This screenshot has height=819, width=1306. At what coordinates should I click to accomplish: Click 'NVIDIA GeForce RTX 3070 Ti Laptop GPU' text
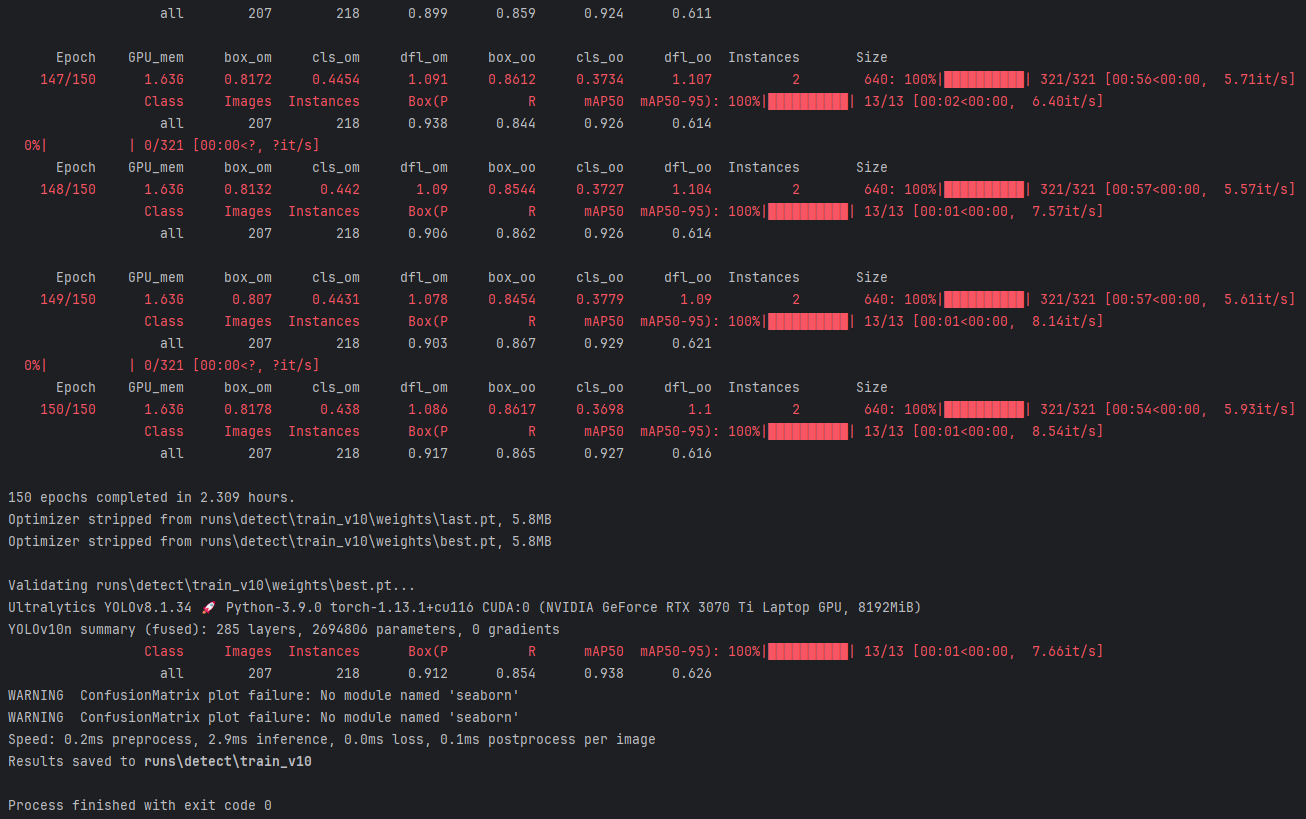[x=696, y=607]
